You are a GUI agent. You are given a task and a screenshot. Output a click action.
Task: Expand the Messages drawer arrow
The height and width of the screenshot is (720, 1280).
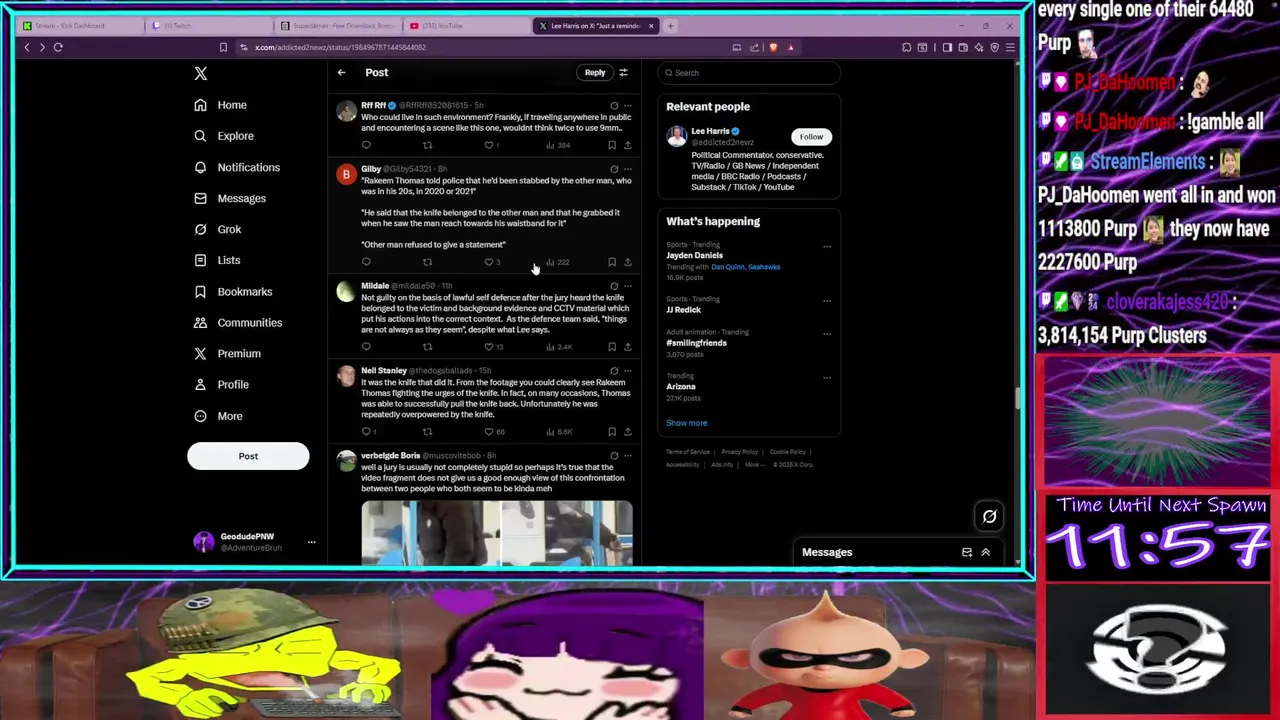click(x=985, y=552)
